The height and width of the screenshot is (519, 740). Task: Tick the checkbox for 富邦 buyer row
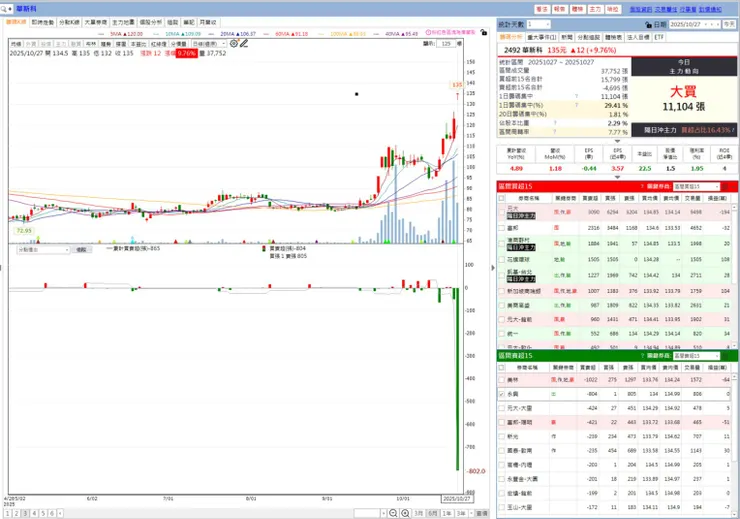pyautogui.click(x=502, y=228)
